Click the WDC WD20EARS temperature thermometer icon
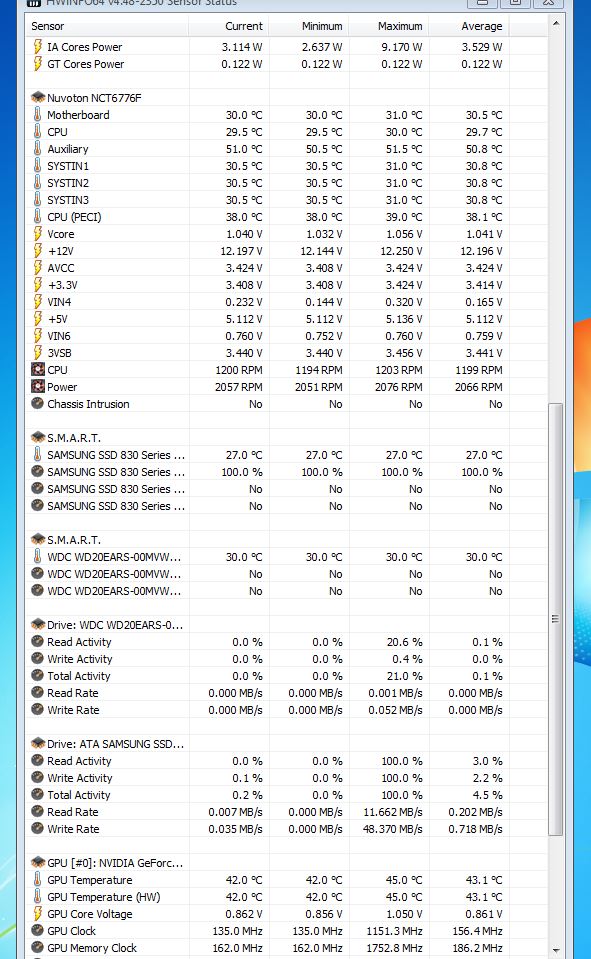Image resolution: width=591 pixels, height=959 pixels. click(x=37, y=557)
